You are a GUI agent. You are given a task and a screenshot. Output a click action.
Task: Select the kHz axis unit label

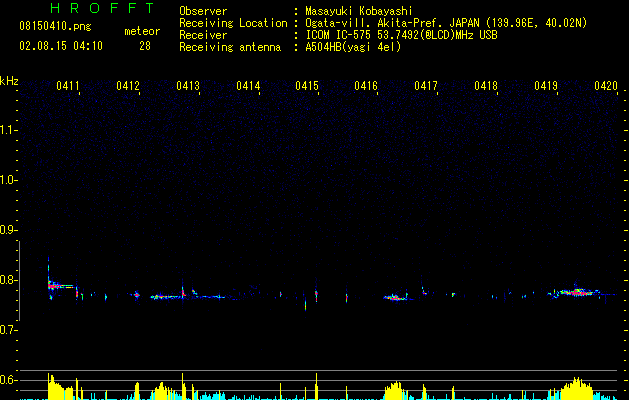(9, 81)
